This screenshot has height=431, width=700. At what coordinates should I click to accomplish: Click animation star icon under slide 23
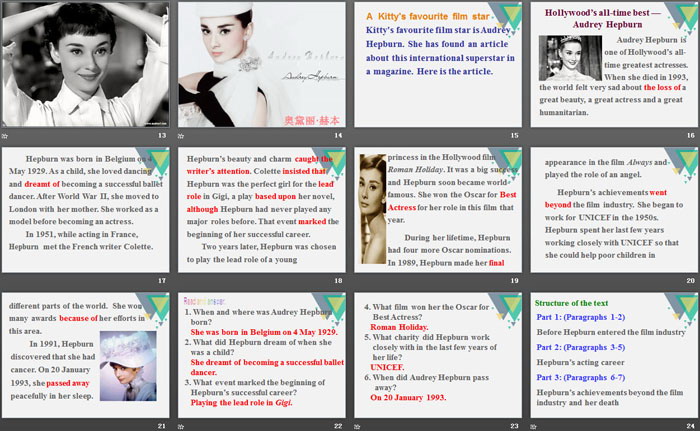[x=357, y=427]
